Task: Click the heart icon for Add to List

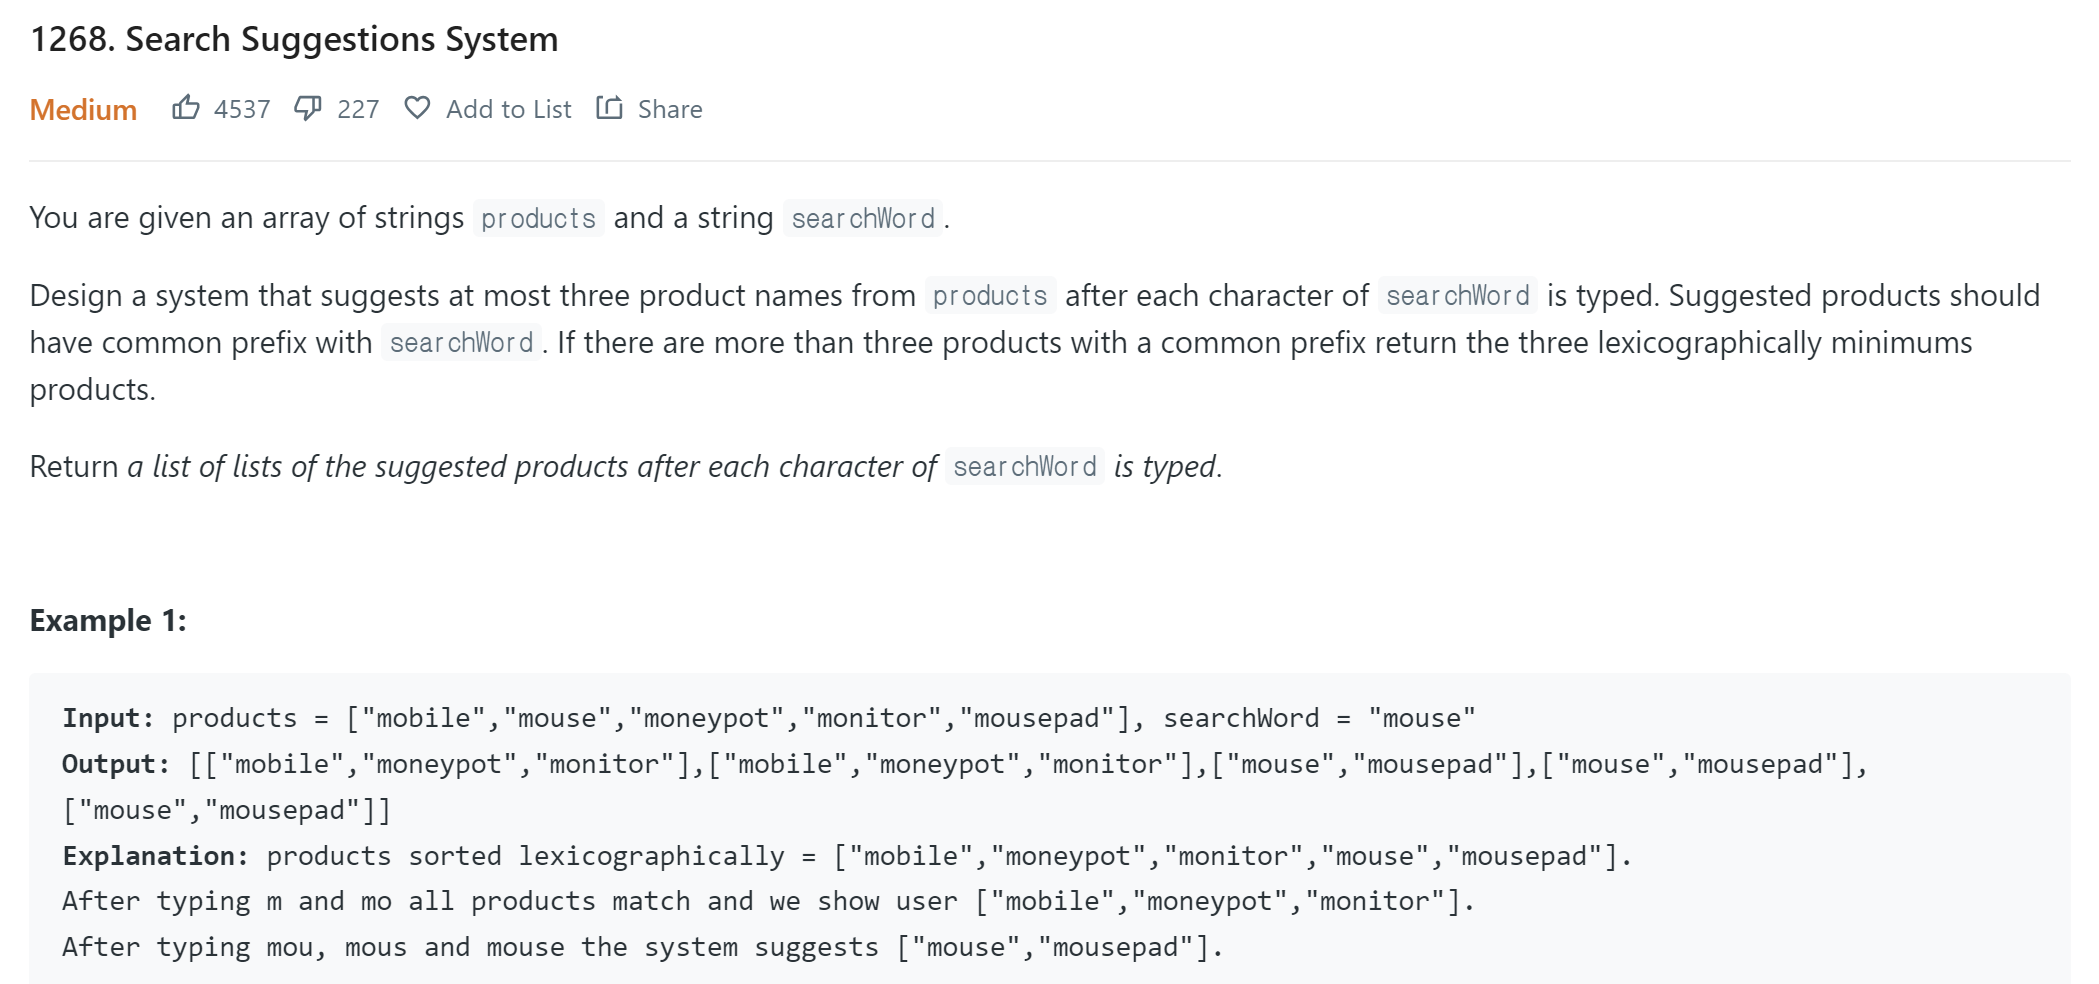Action: pyautogui.click(x=417, y=108)
